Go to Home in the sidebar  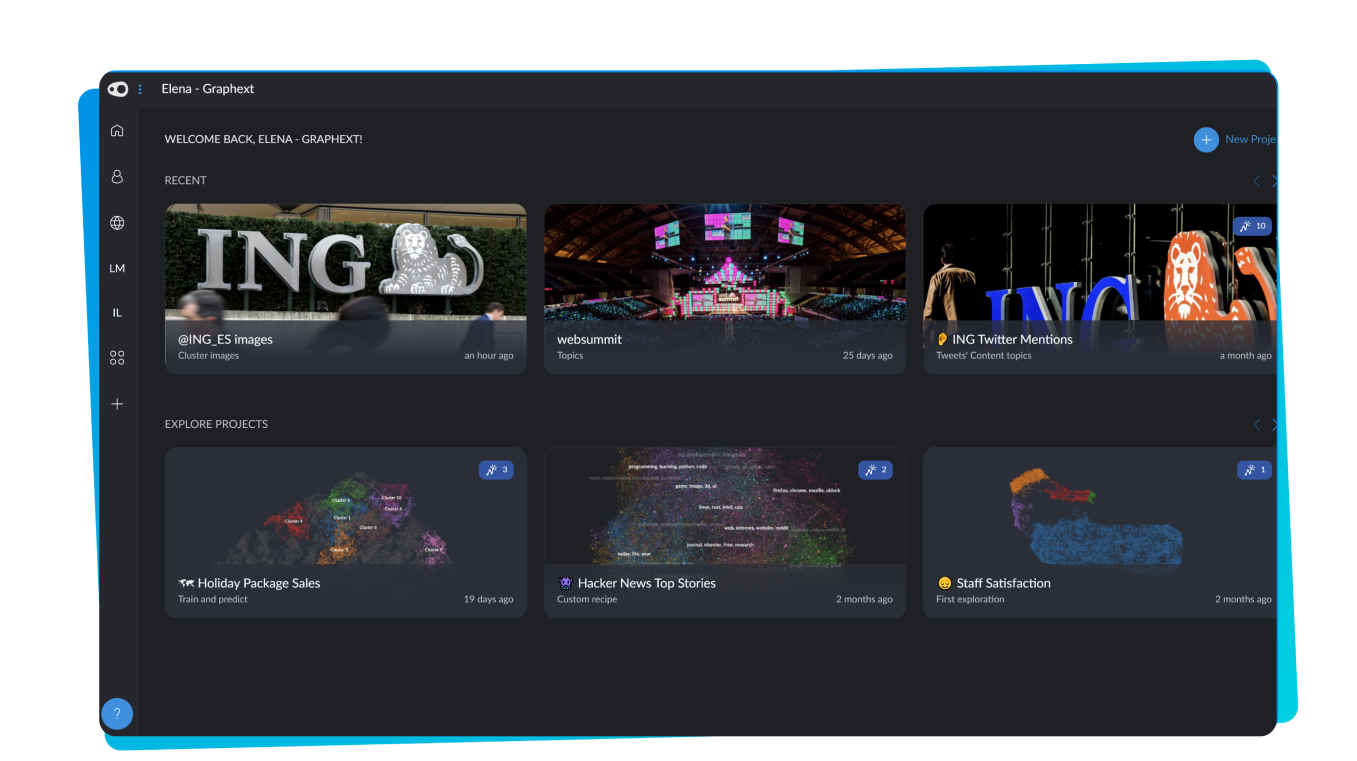click(117, 130)
